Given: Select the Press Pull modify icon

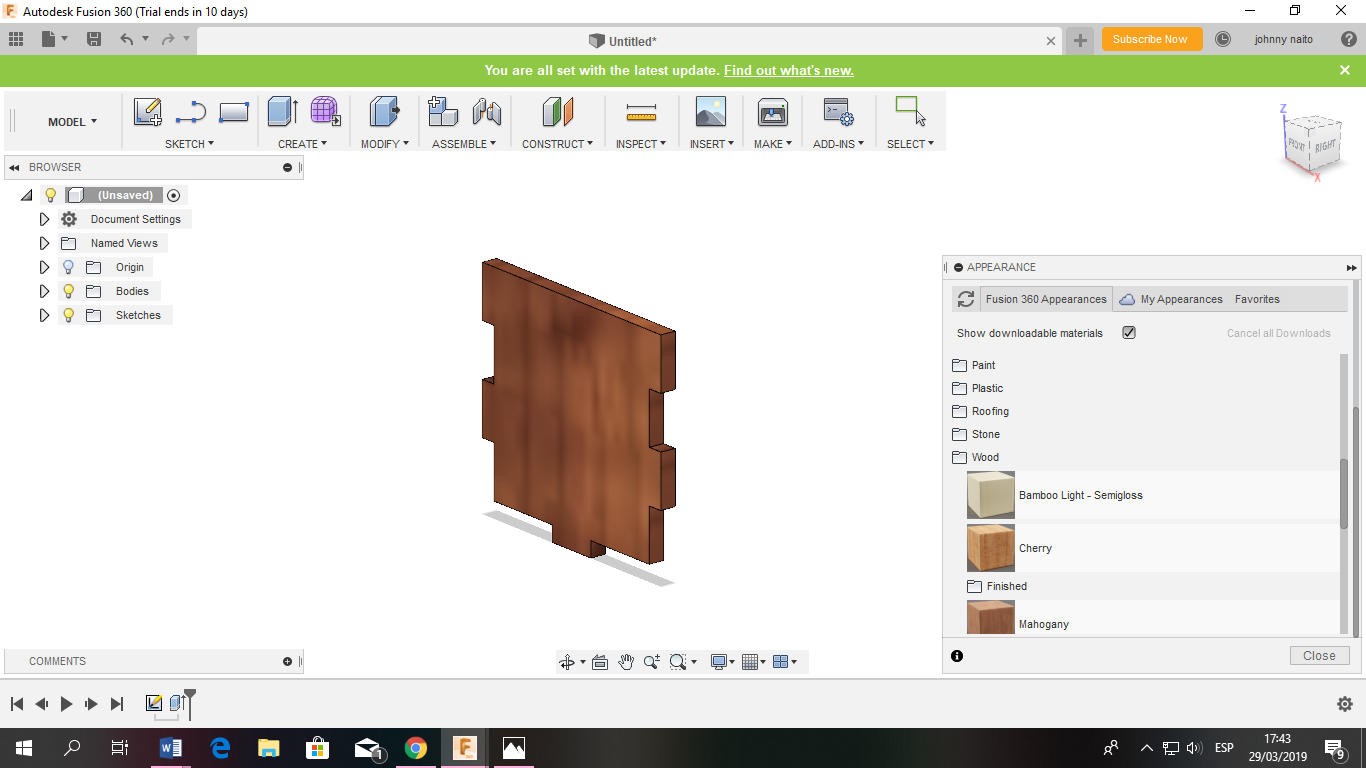Looking at the screenshot, I should tap(384, 111).
